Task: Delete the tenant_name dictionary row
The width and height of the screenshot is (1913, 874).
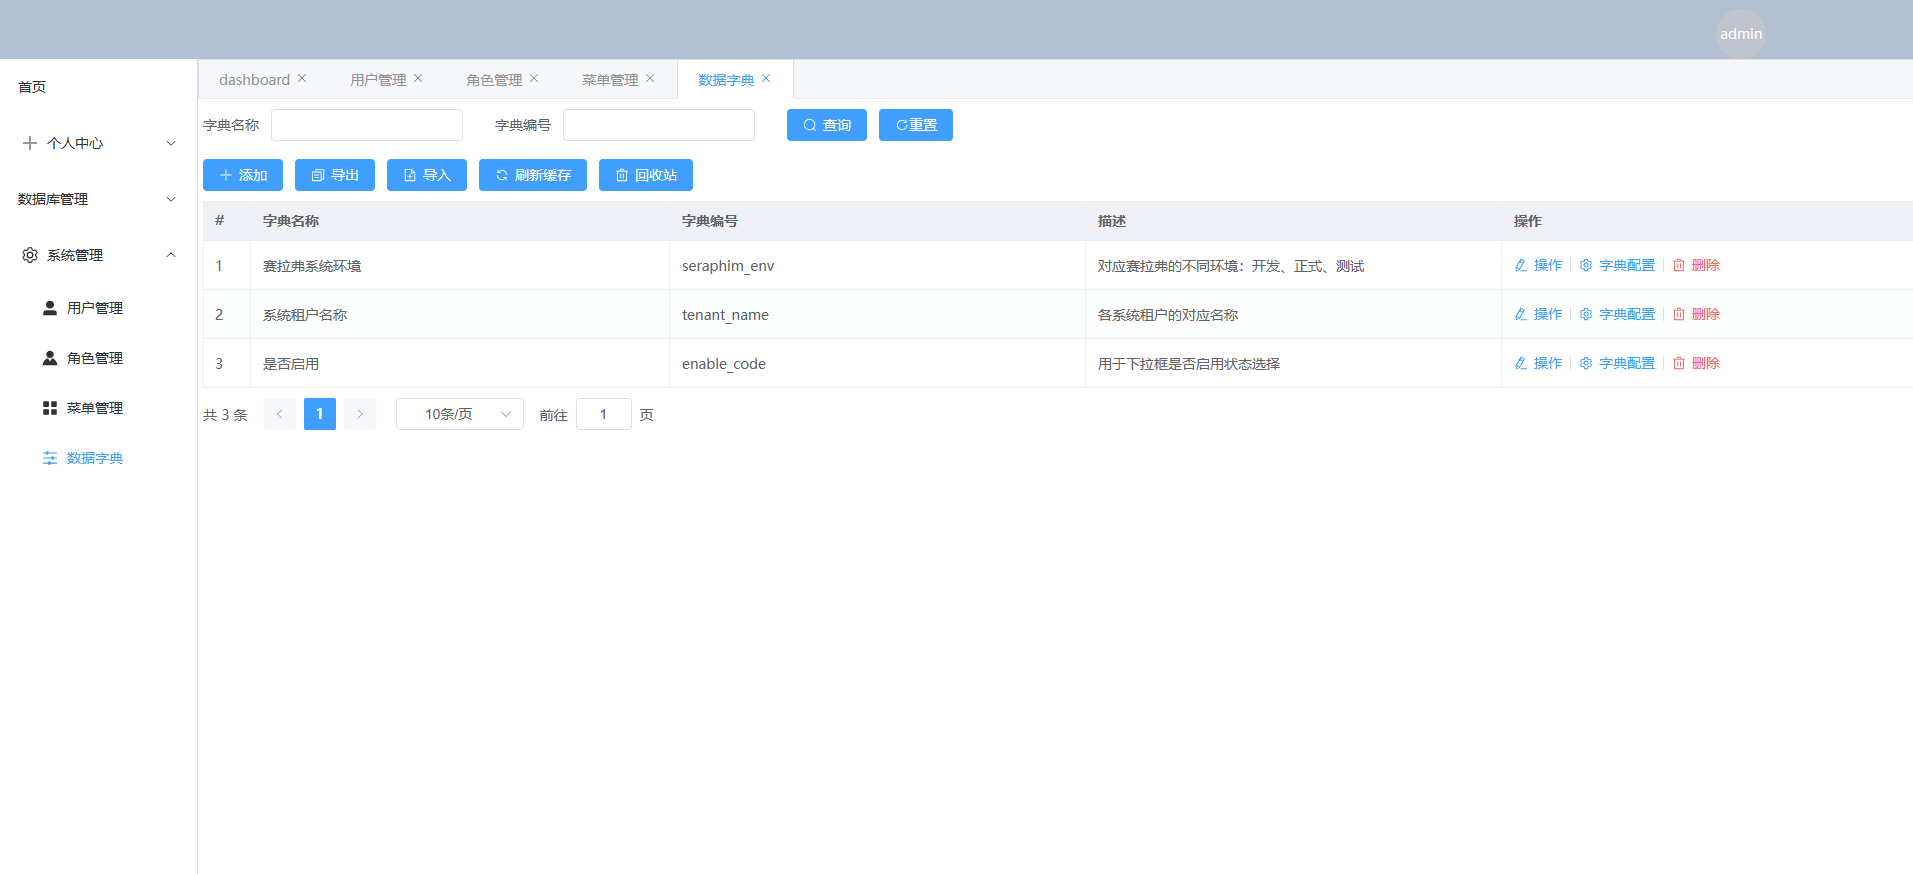Action: (1696, 314)
